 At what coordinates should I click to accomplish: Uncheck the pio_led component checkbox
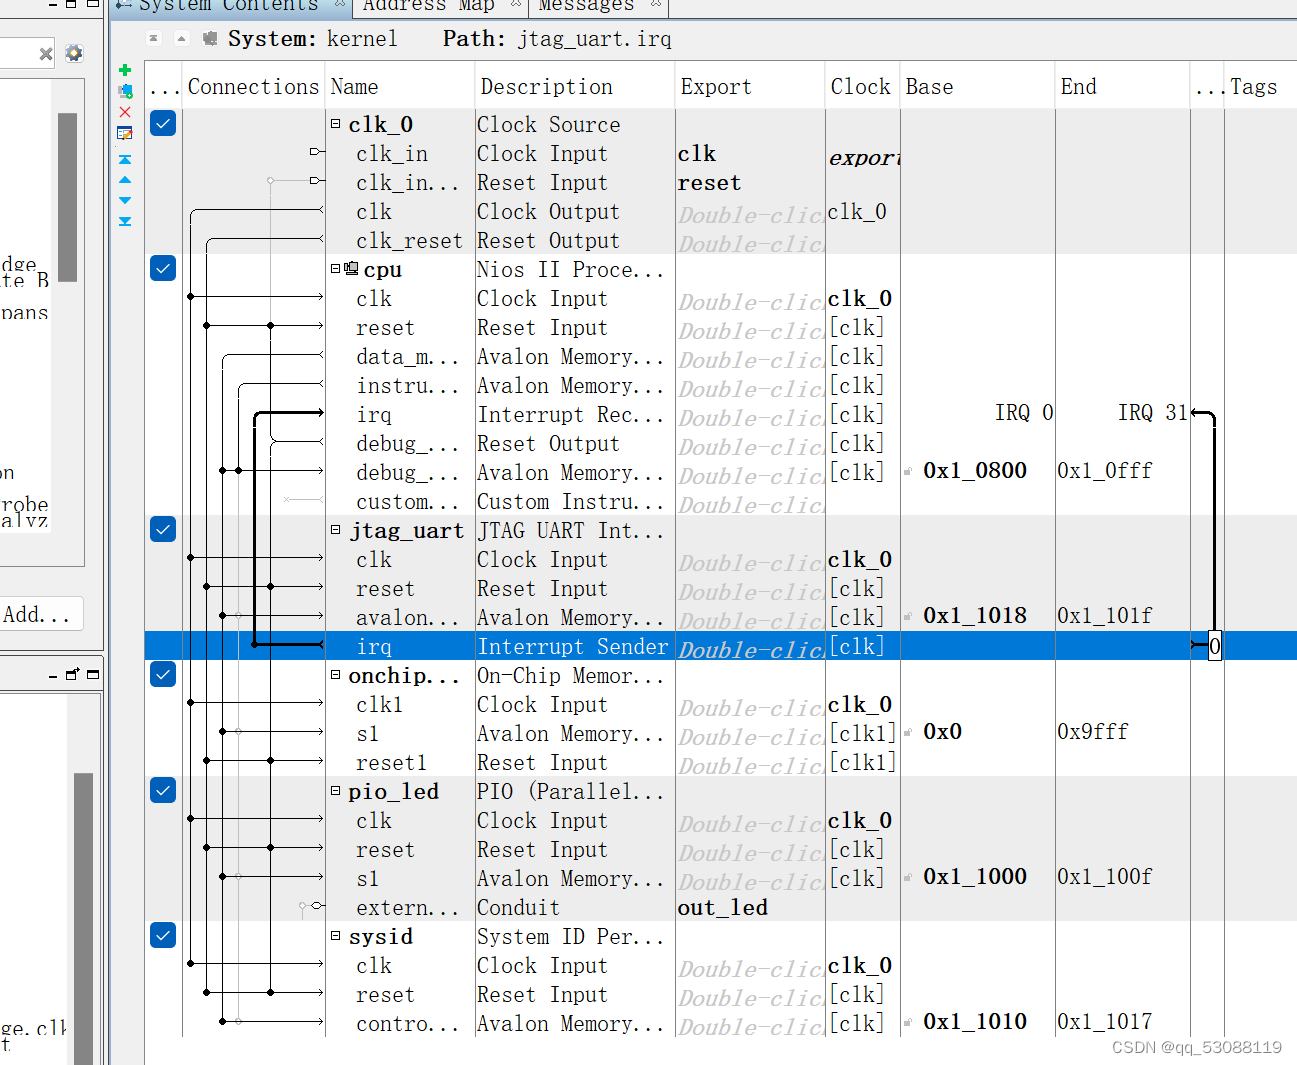click(x=163, y=790)
